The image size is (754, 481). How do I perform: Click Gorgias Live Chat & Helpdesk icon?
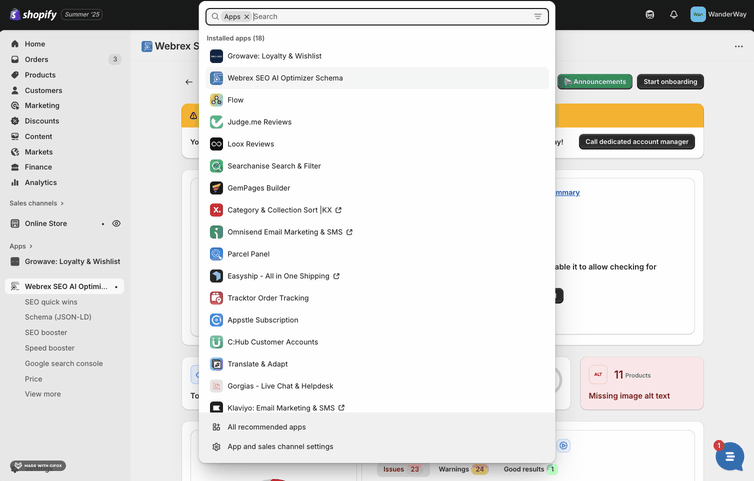216,386
